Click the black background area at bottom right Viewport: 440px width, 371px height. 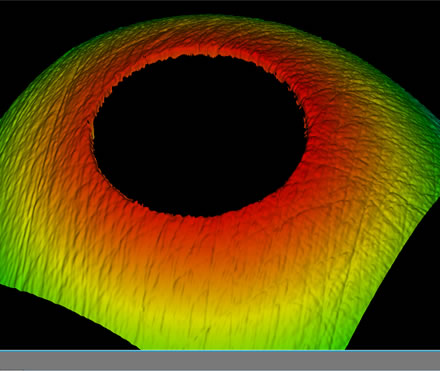point(400,300)
